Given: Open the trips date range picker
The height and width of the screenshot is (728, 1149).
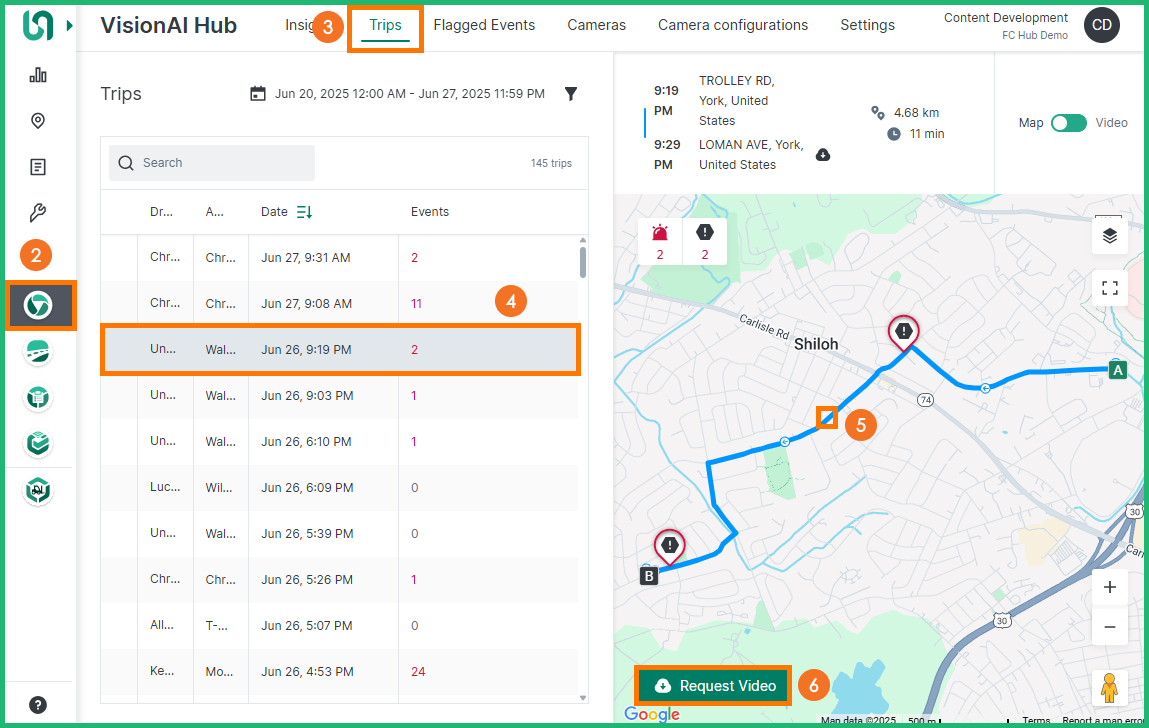Looking at the screenshot, I should point(399,94).
